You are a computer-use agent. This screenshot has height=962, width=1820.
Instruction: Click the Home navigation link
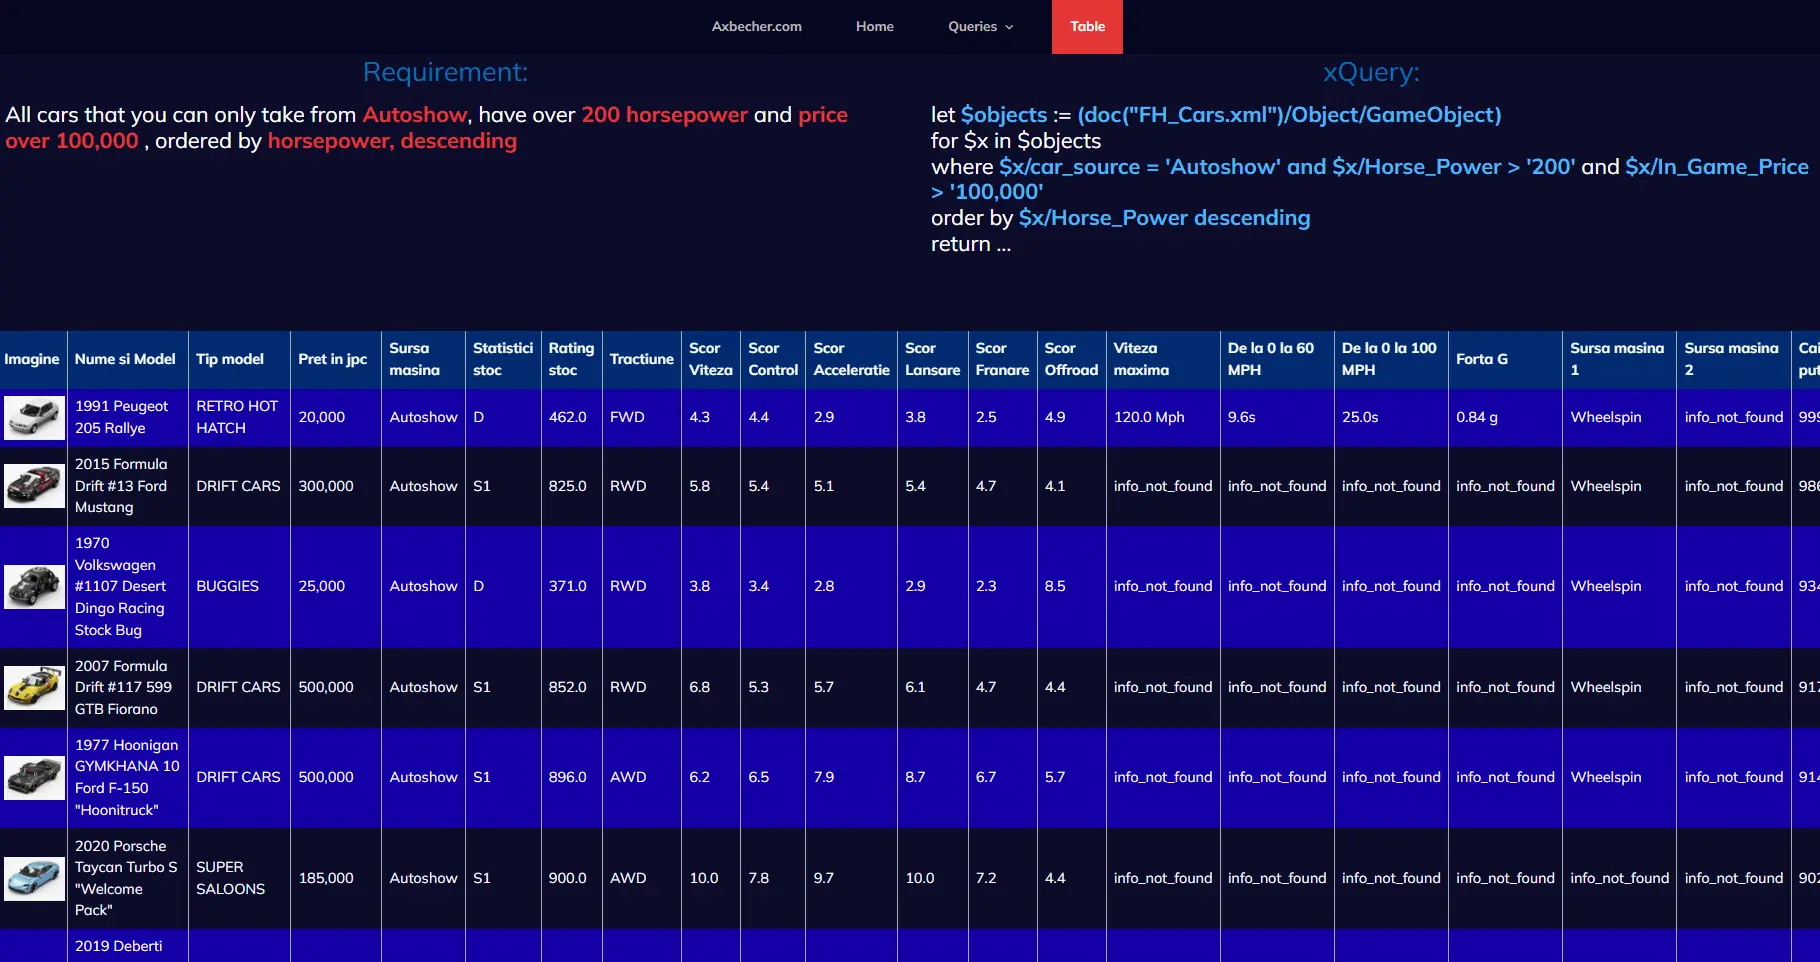(874, 27)
